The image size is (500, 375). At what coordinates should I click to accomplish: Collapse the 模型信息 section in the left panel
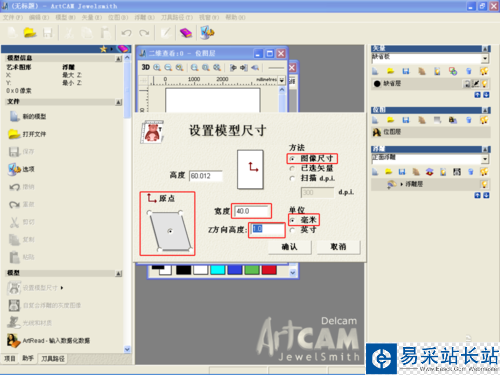coord(119,59)
